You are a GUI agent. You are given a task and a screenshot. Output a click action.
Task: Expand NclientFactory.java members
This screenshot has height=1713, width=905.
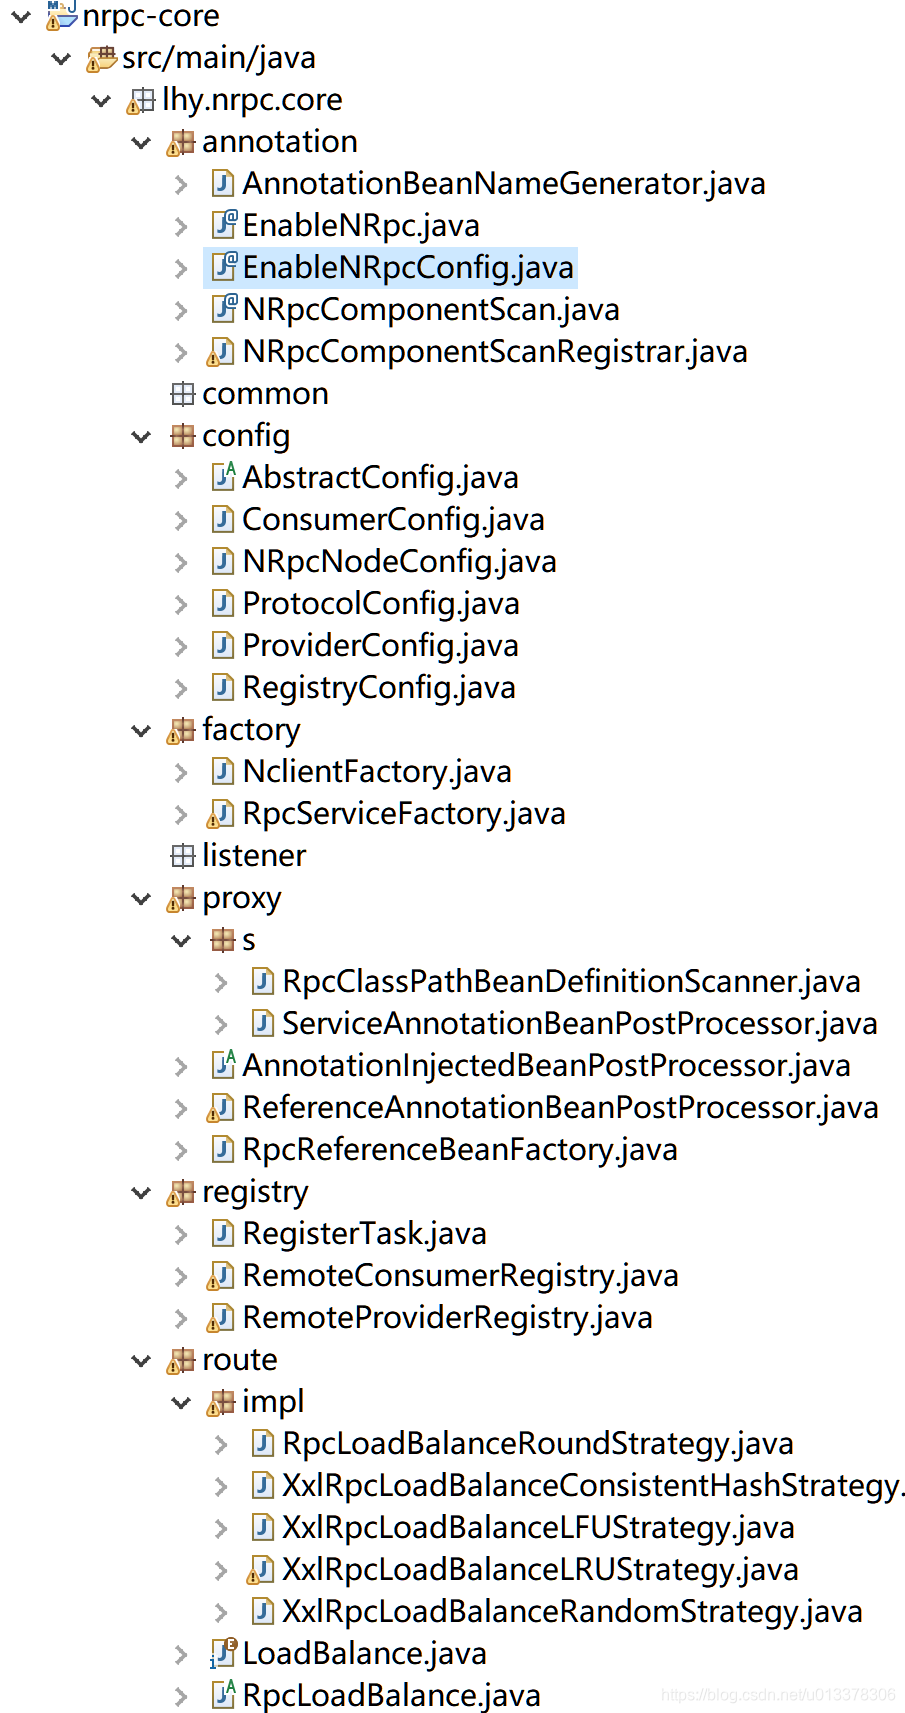point(181,772)
